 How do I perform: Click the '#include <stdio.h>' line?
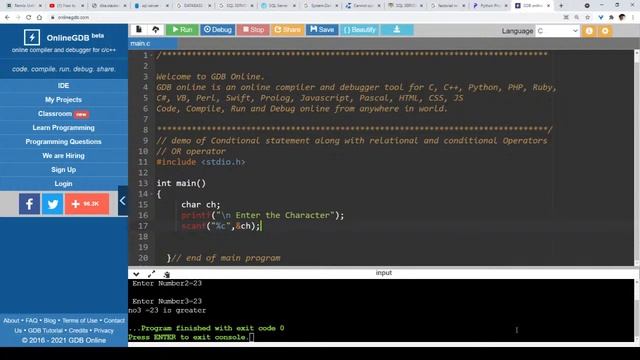201,162
